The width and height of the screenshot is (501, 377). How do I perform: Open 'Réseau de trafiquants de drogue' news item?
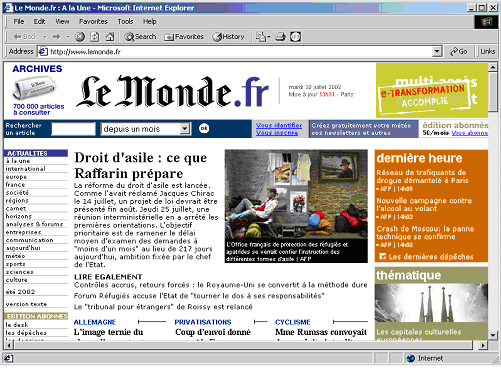tap(422, 176)
